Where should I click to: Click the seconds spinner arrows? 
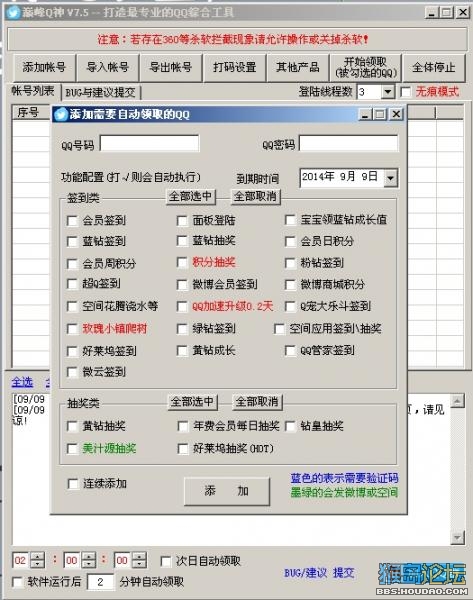pos(139,561)
